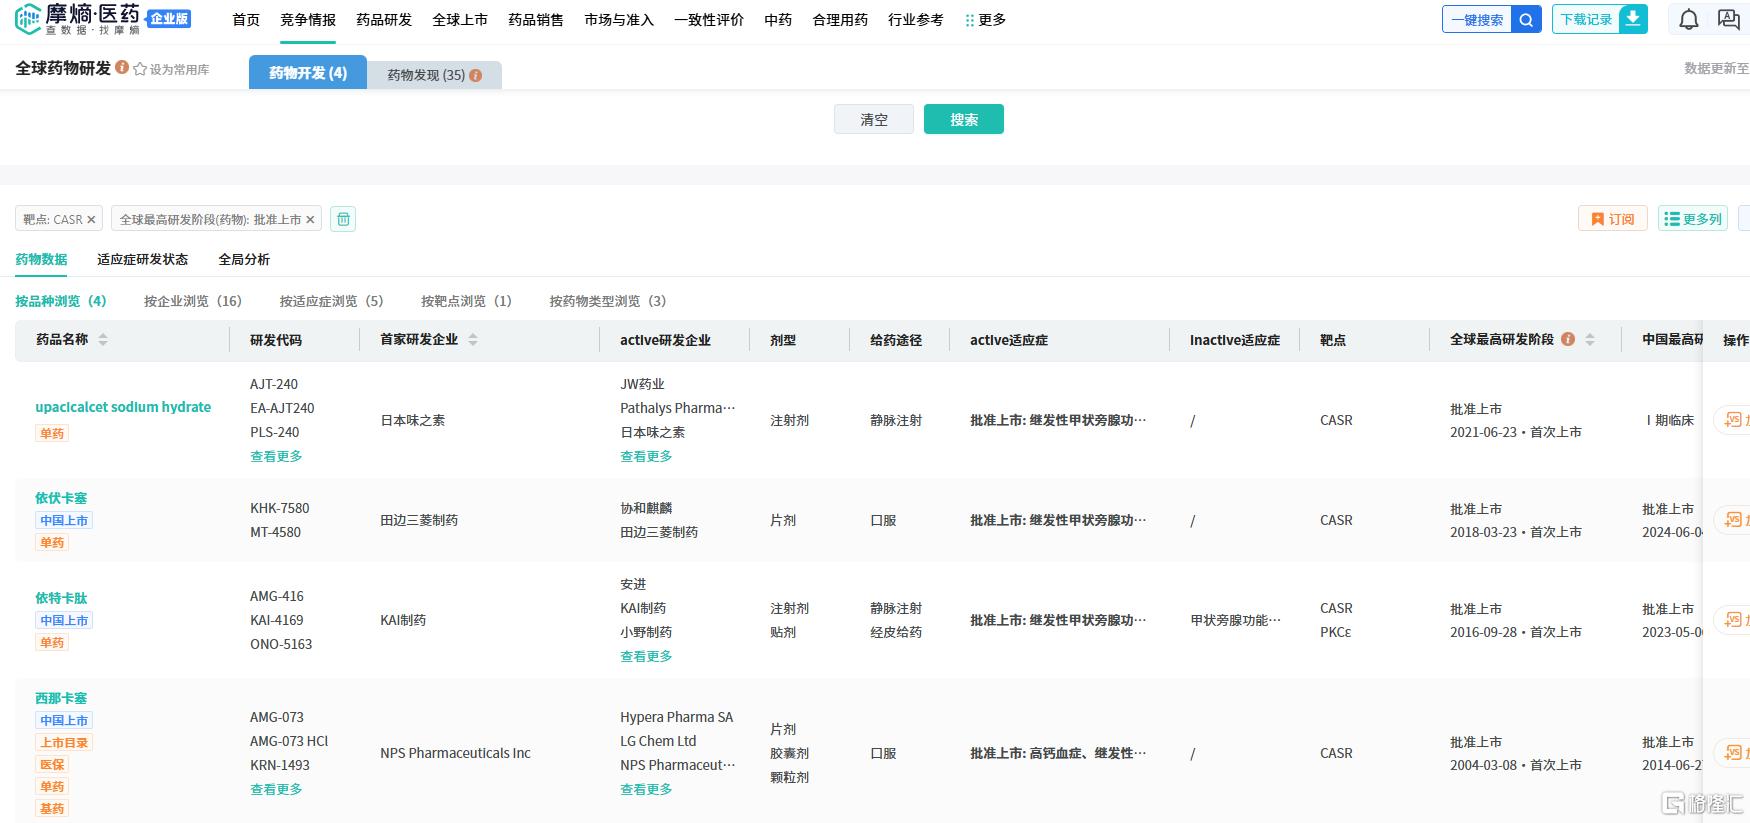Click the 更多 grid menu item
The width and height of the screenshot is (1750, 823).
click(x=986, y=20)
